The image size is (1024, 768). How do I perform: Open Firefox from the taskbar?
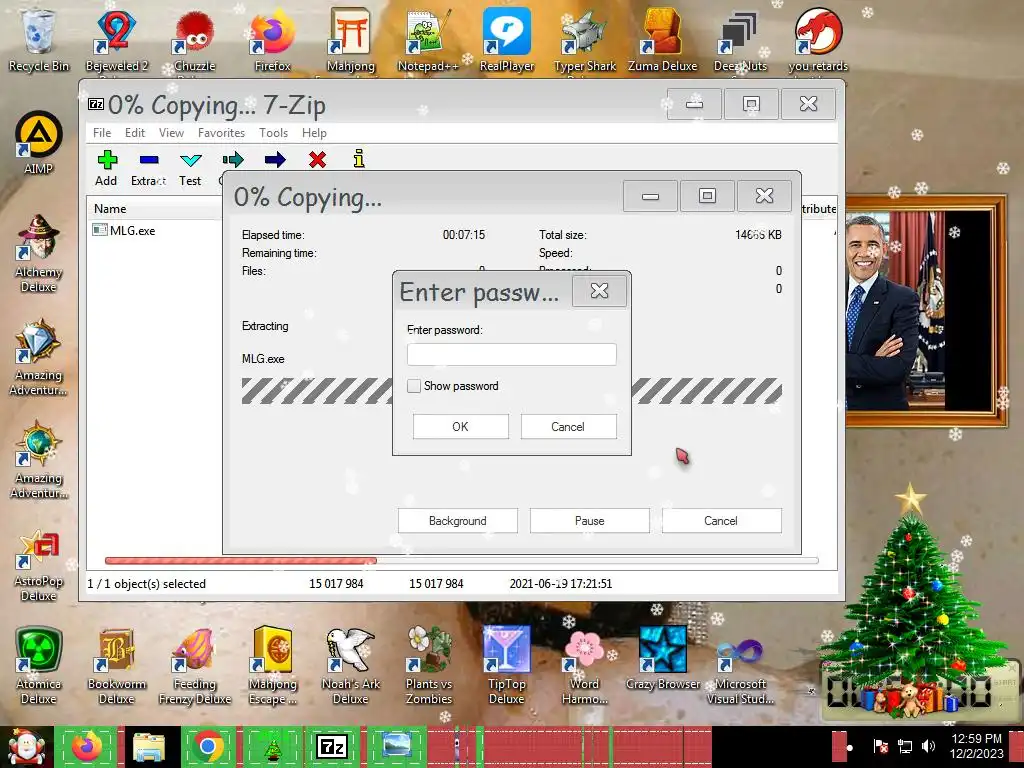click(88, 746)
